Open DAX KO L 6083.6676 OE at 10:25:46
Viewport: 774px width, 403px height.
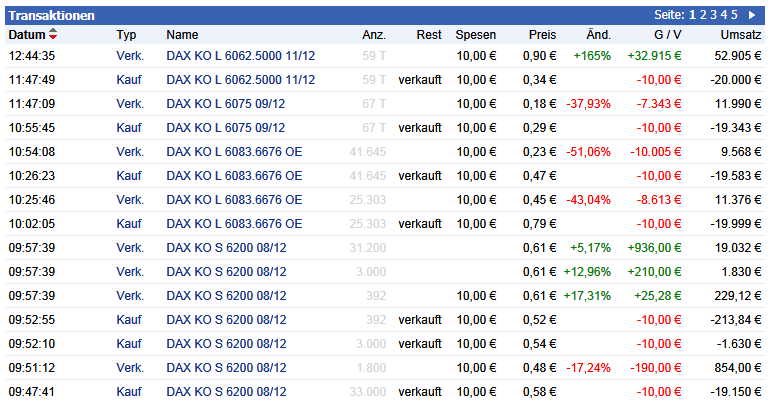(x=234, y=200)
